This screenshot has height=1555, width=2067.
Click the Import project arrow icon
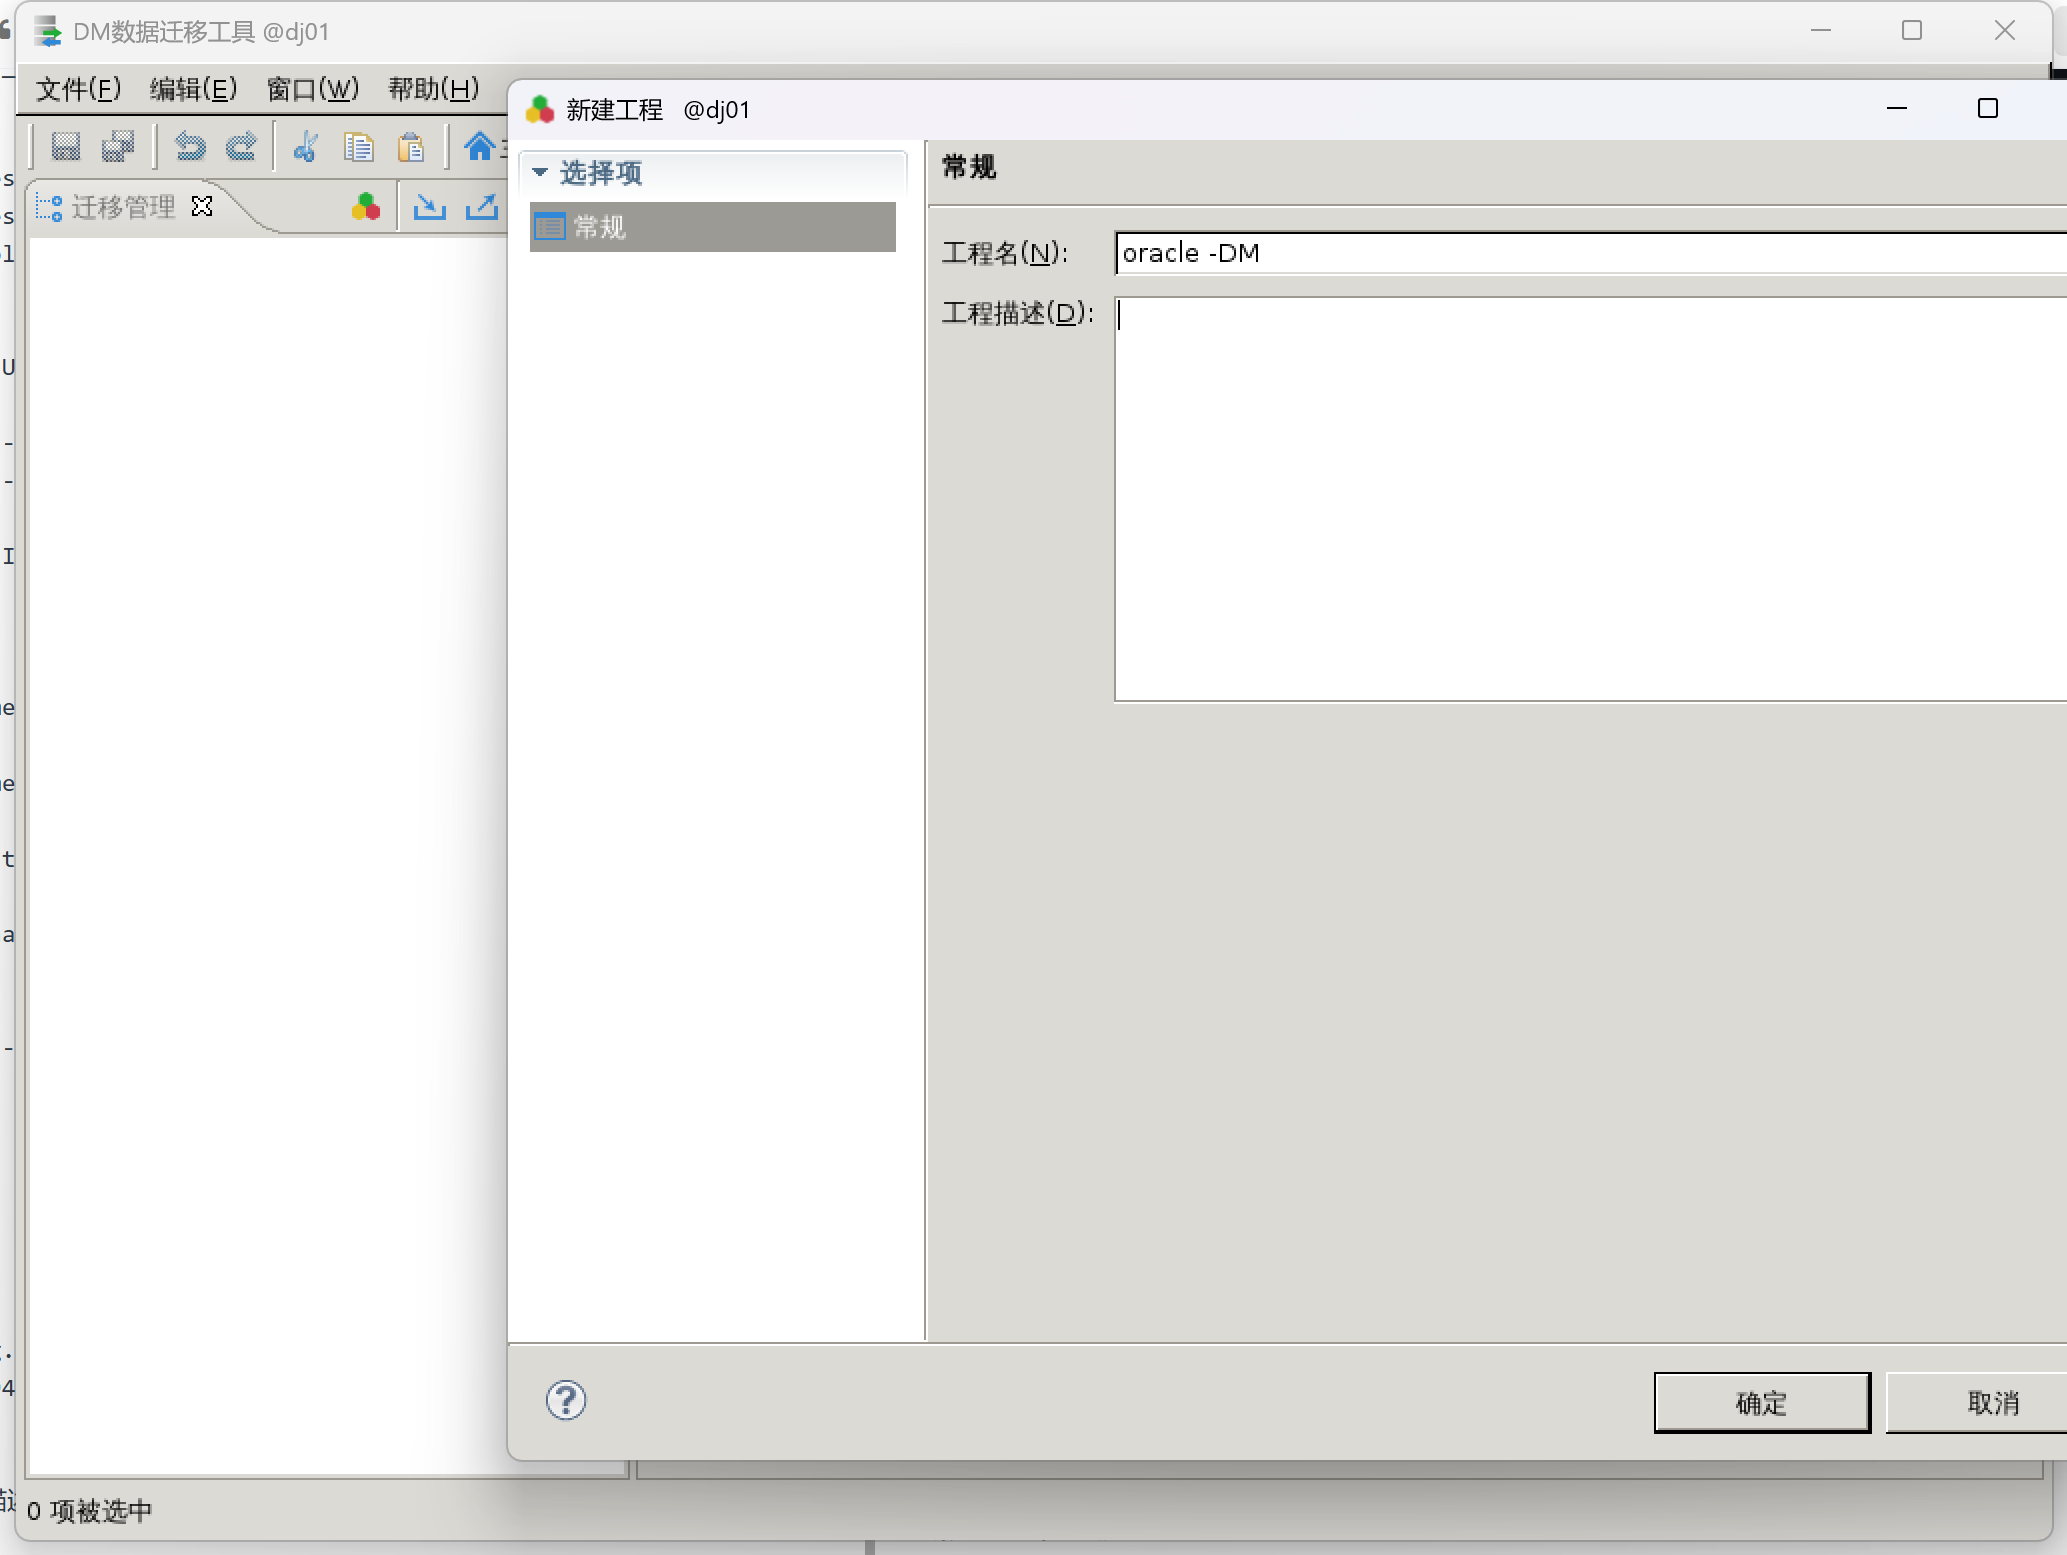[430, 207]
